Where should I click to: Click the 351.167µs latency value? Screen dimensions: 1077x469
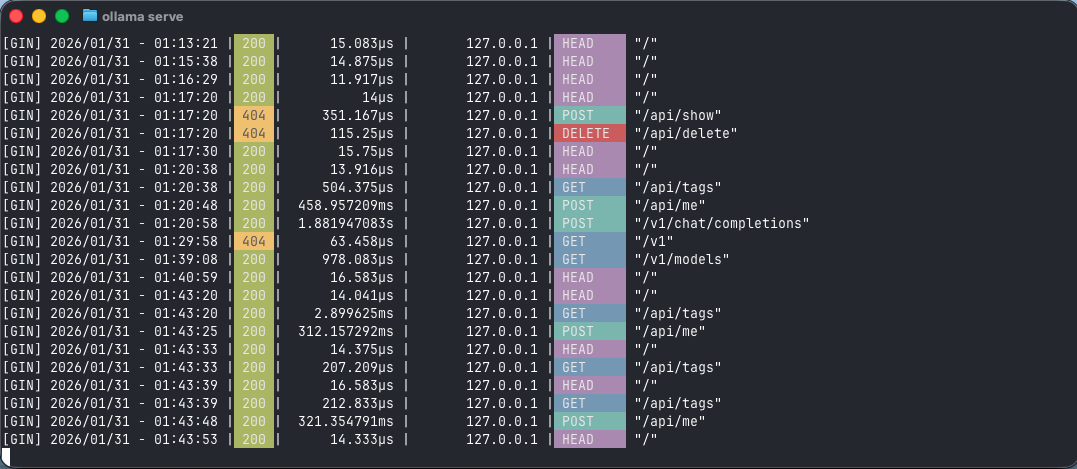pos(358,115)
